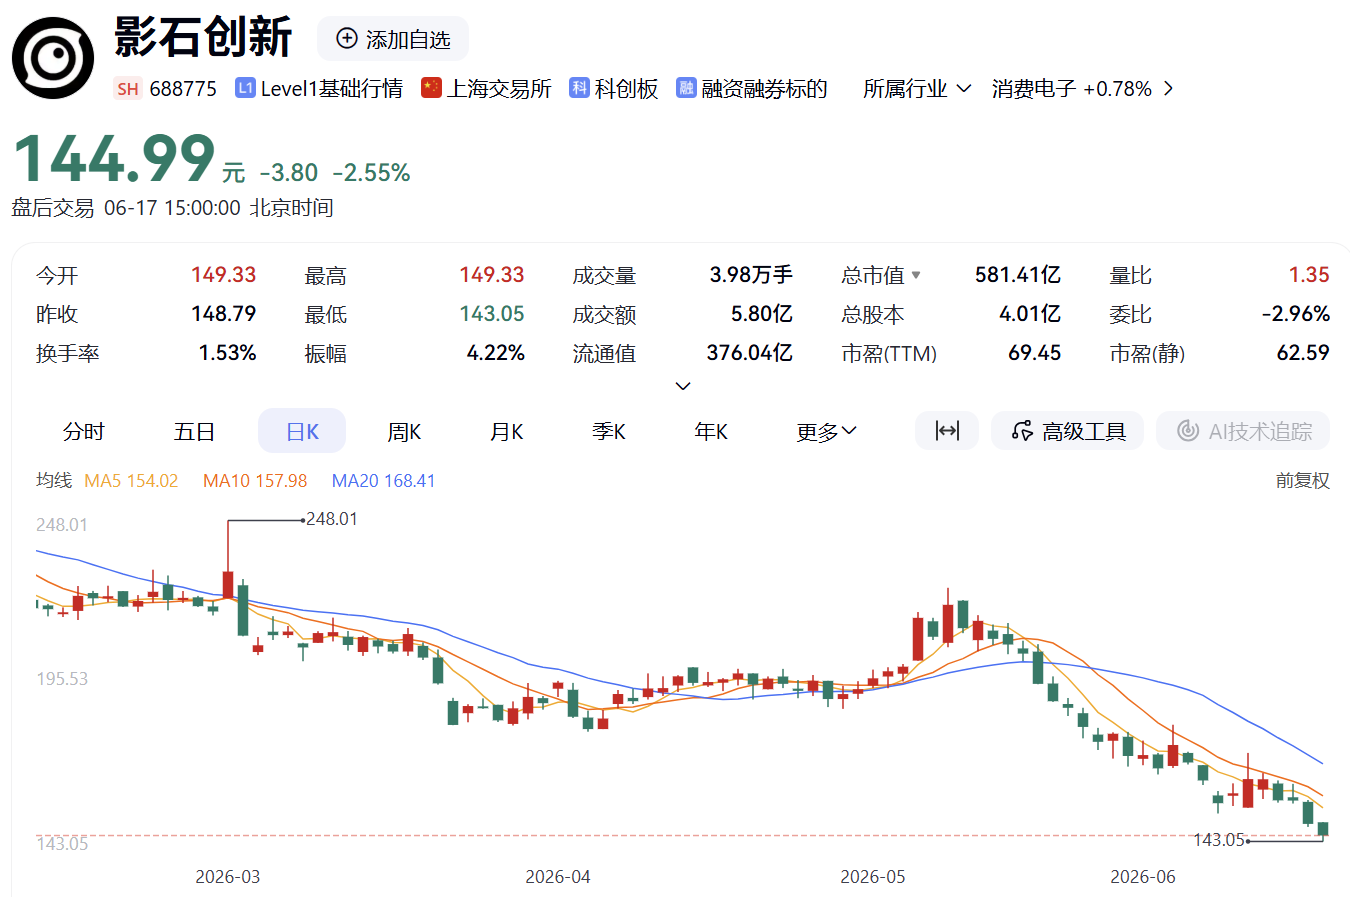The width and height of the screenshot is (1350, 897).
Task: Click the -2.55% change percentage
Action: point(371,173)
